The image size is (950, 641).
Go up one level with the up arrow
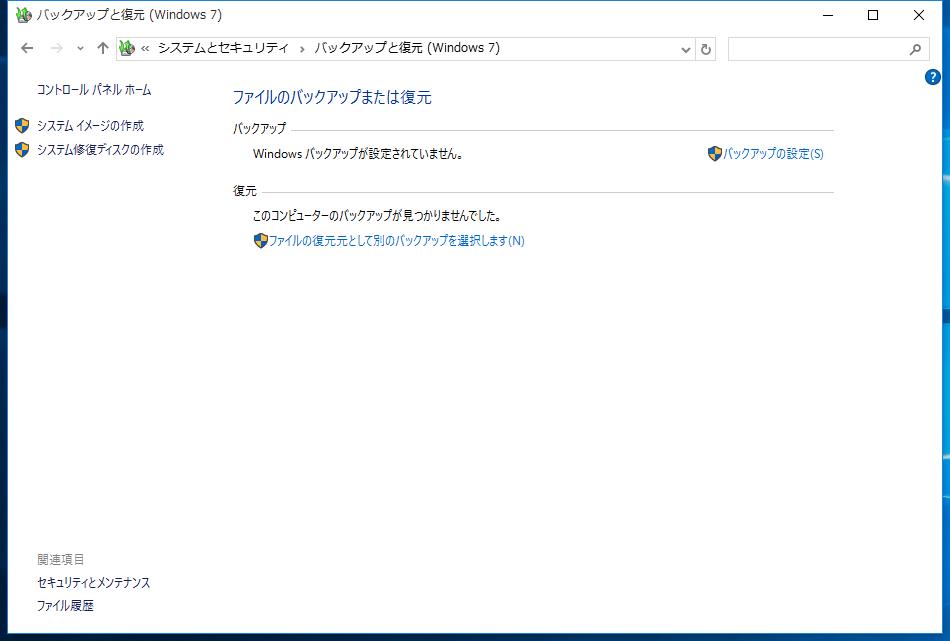point(102,48)
